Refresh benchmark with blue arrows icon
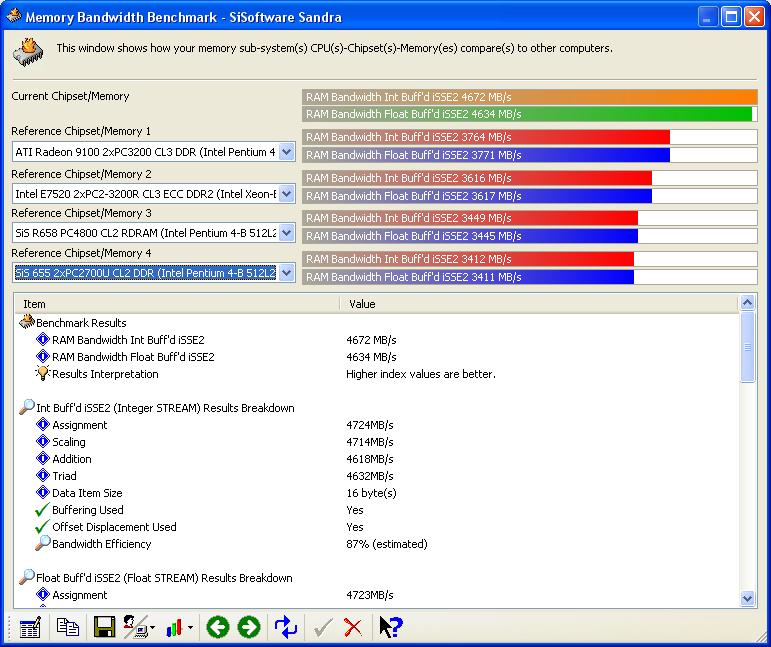 (x=286, y=627)
